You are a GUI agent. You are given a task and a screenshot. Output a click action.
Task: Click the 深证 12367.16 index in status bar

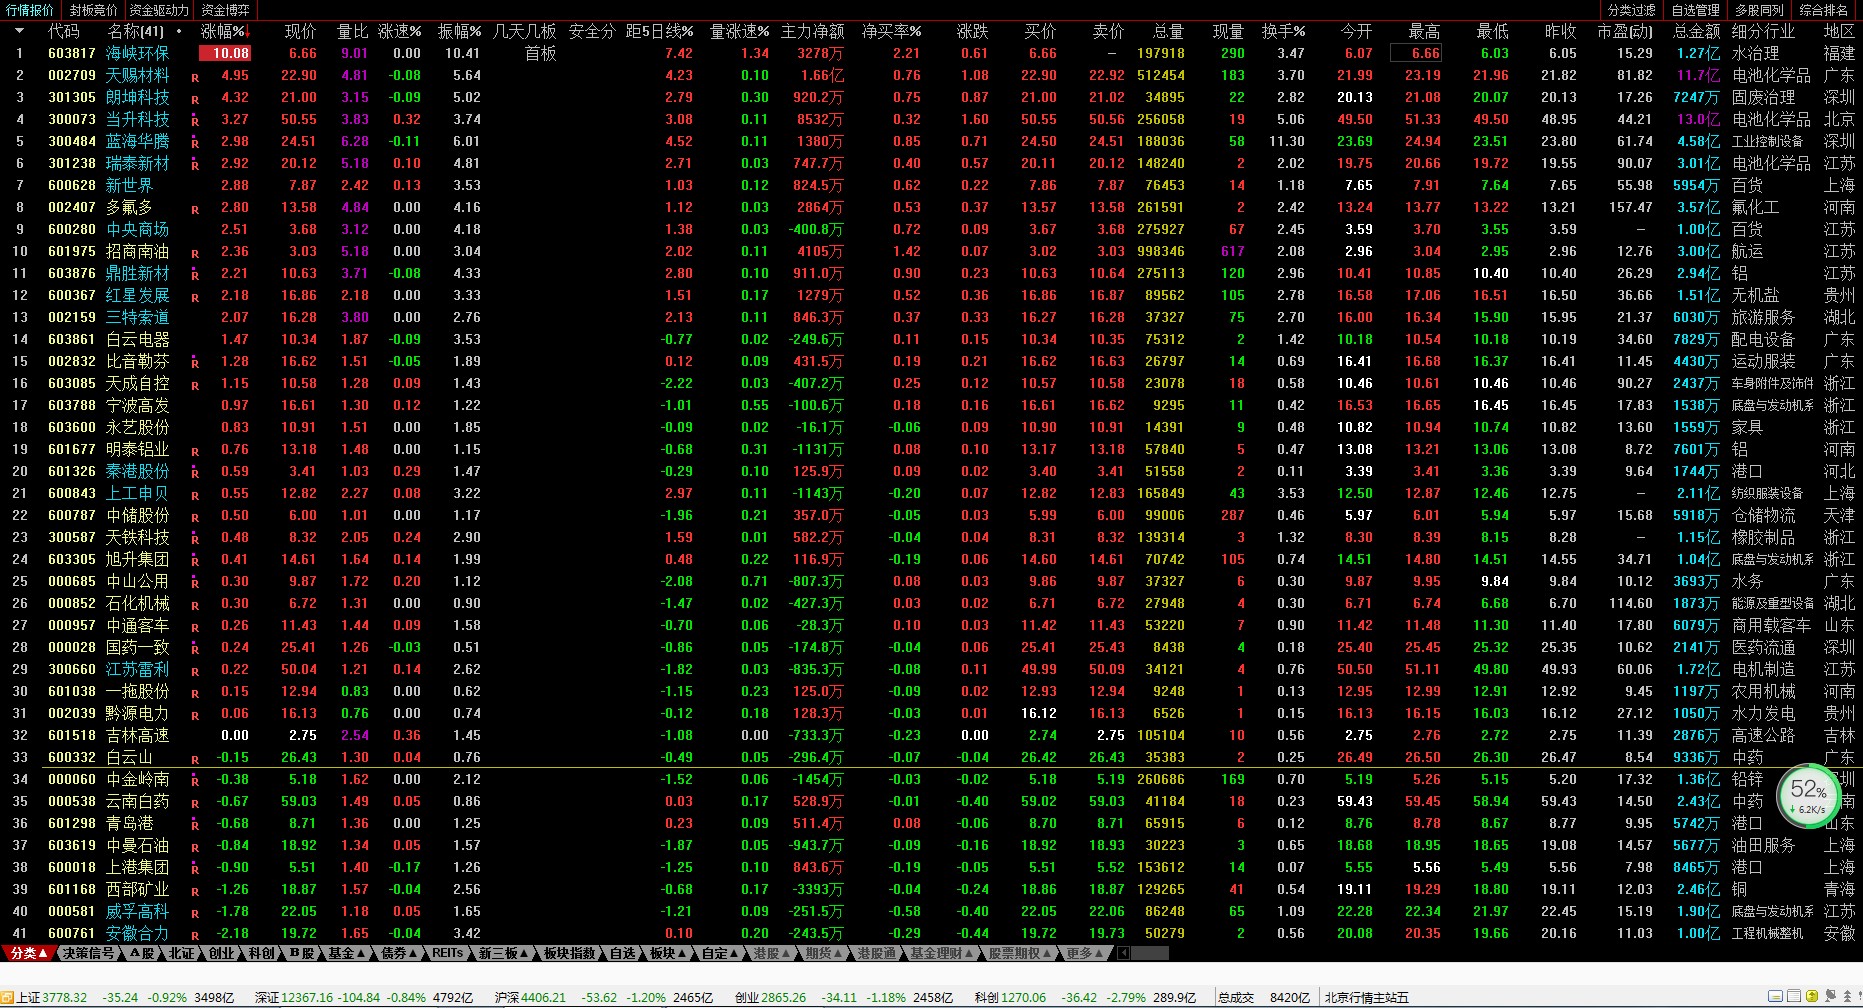[x=293, y=997]
